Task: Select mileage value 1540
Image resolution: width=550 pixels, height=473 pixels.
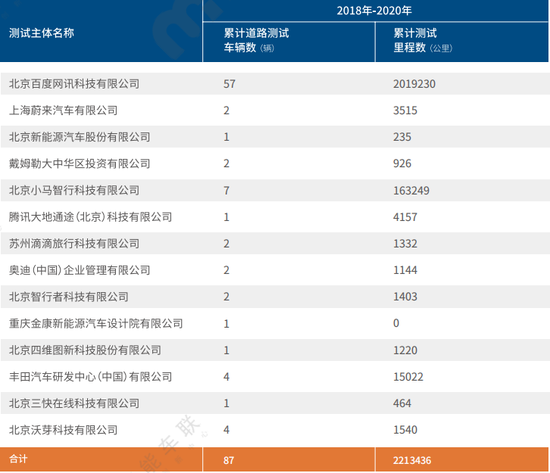Action: (405, 430)
